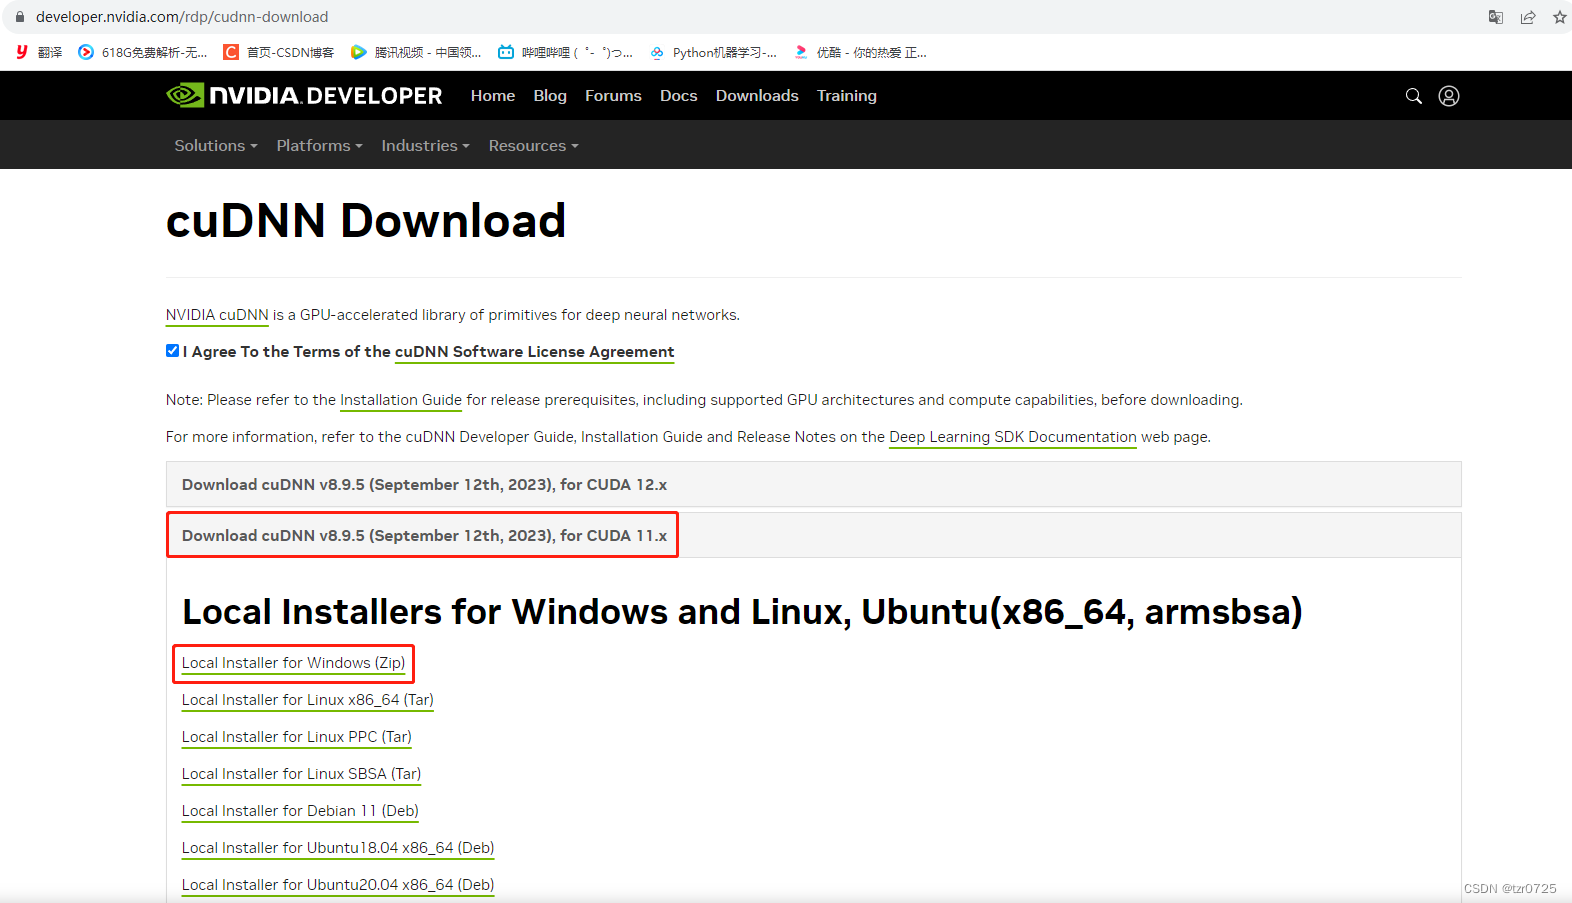Open the 翻译 bookmark
1572x903 pixels.
point(39,52)
